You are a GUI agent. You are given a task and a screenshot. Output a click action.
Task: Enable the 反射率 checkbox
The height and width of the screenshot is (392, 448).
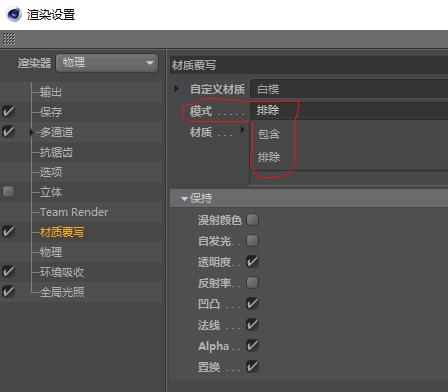252,282
